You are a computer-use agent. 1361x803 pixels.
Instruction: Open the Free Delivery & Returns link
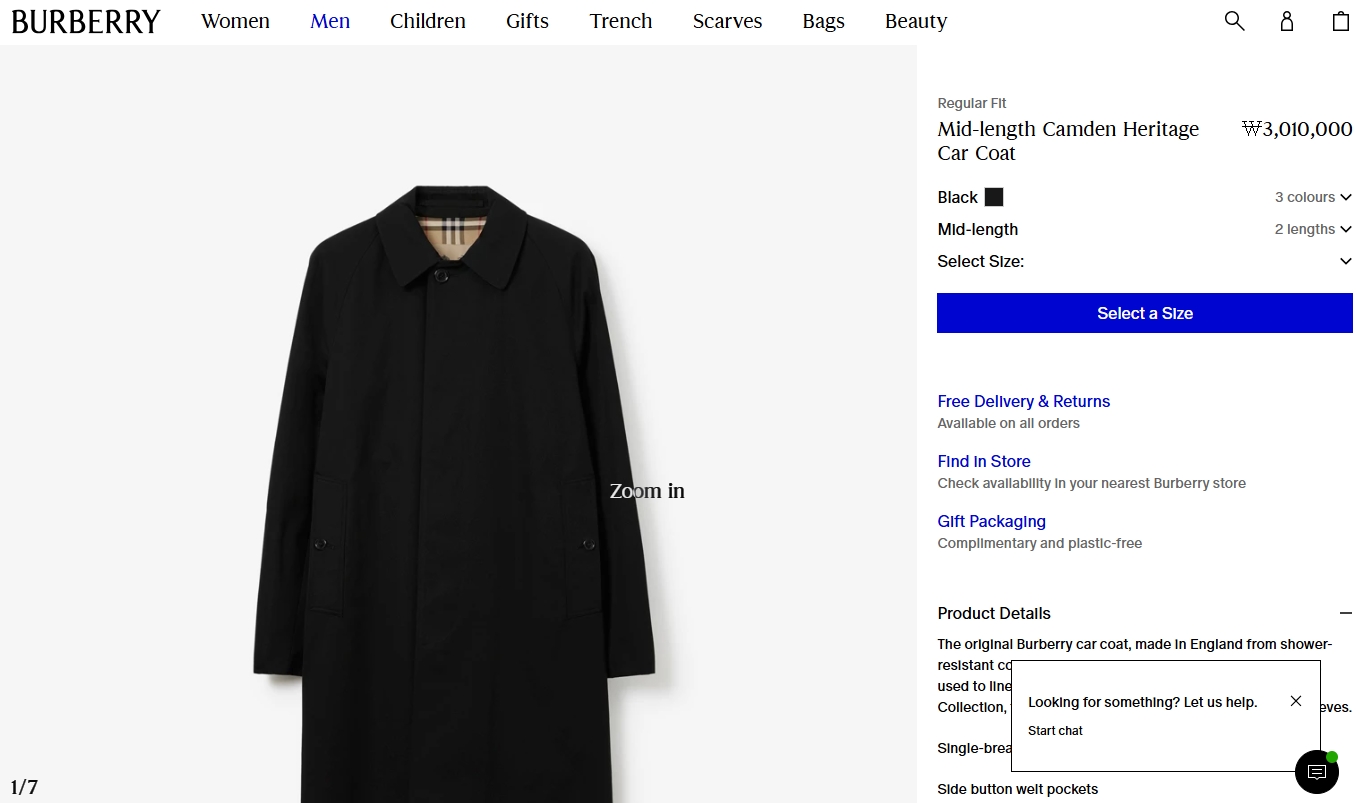coord(1023,401)
